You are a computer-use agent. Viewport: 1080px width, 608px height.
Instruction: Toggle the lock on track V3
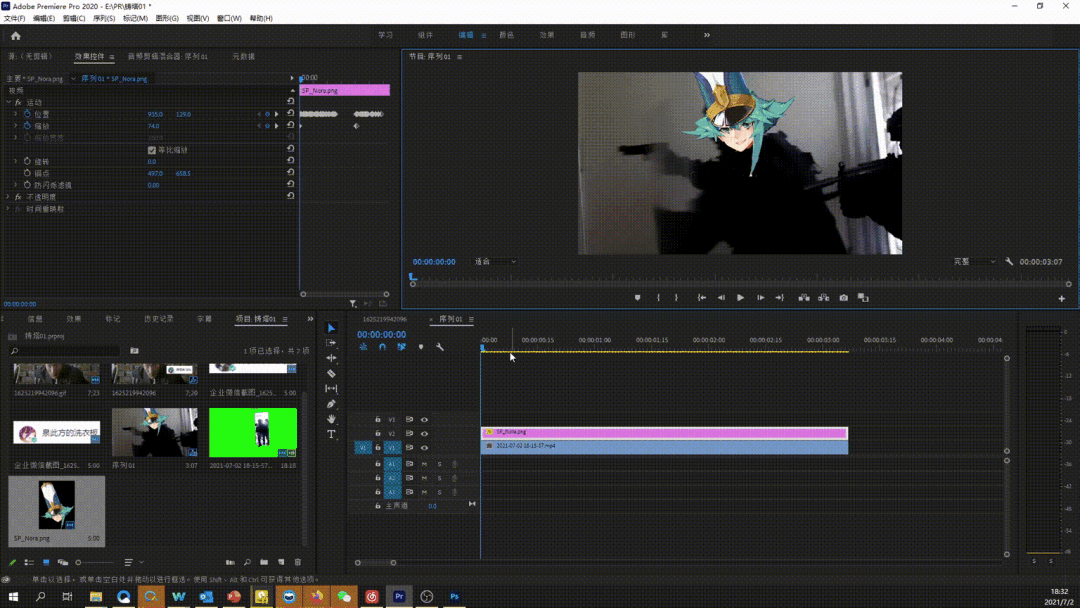pyautogui.click(x=378, y=420)
